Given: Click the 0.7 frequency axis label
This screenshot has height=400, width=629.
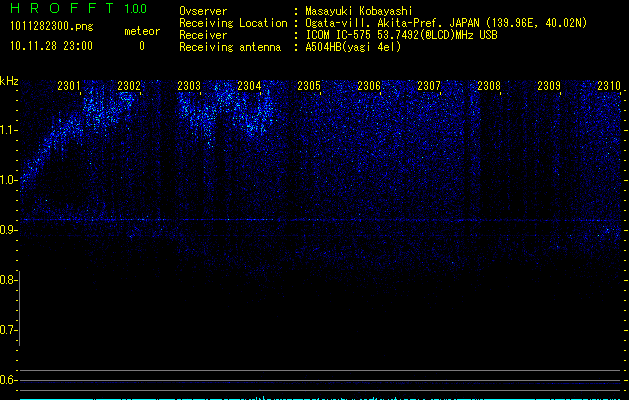Looking at the screenshot, I should [8, 330].
